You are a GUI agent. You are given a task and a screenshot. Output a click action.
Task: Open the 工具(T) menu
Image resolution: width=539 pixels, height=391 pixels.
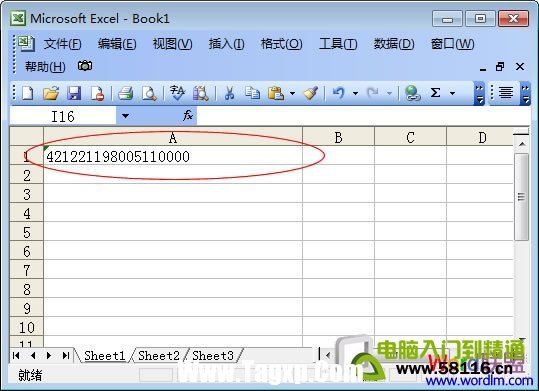coord(338,44)
